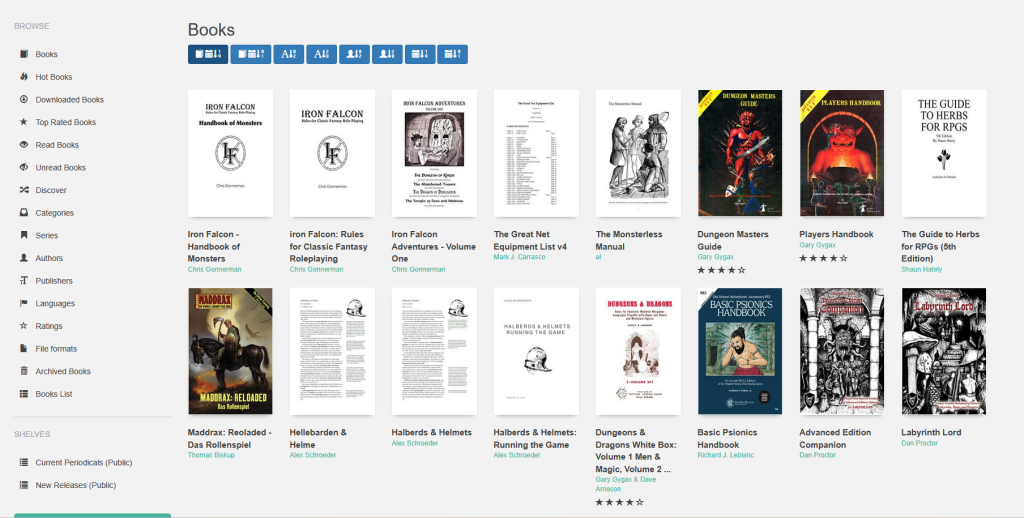1024x518 pixels.
Task: Open author Shaun Hately's page
Action: [x=921, y=269]
